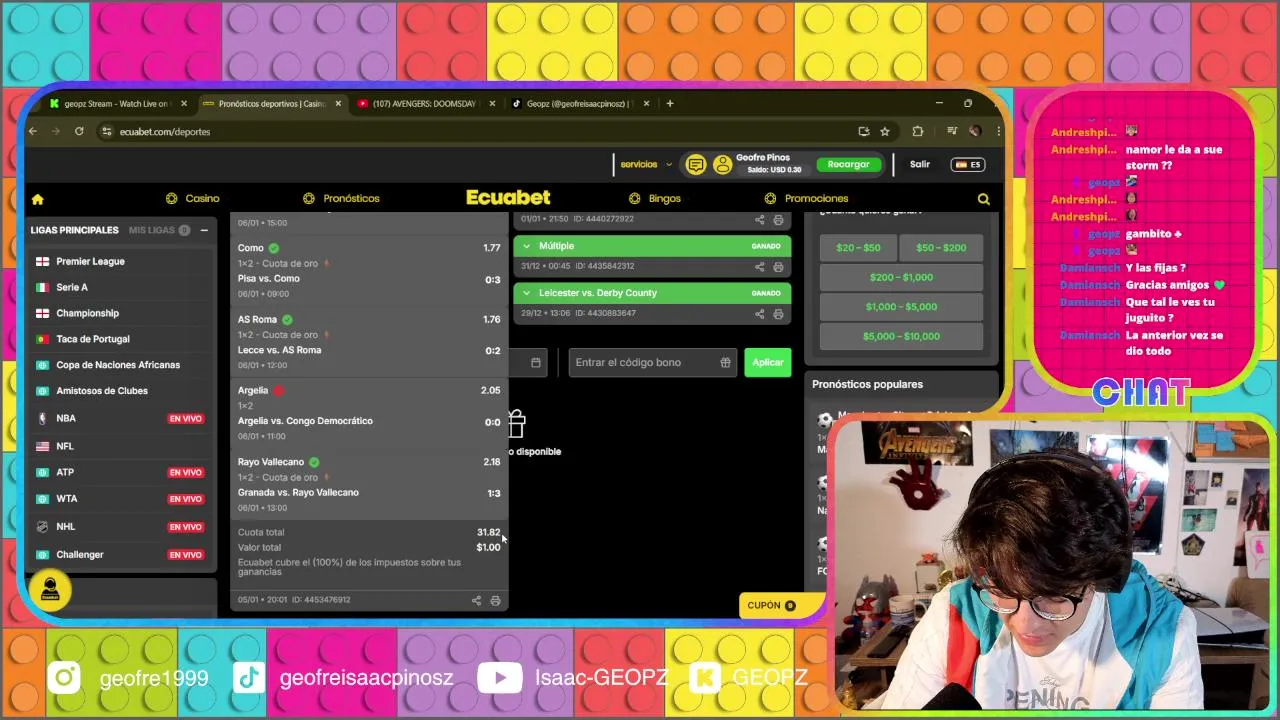Print bet ID 4453476912
The width and height of the screenshot is (1280, 720).
click(495, 600)
